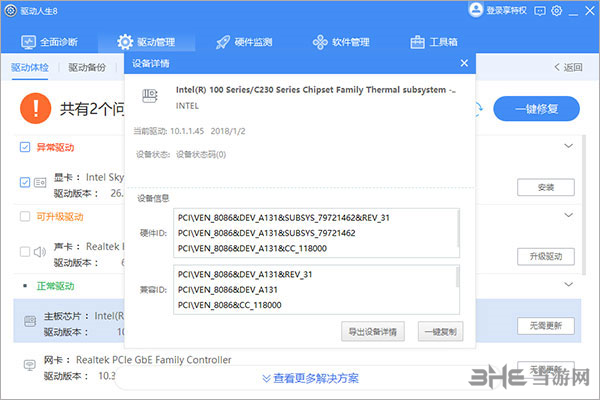Uncheck the 显卡 Intel driver checkbox
The height and width of the screenshot is (400, 600).
tap(25, 182)
